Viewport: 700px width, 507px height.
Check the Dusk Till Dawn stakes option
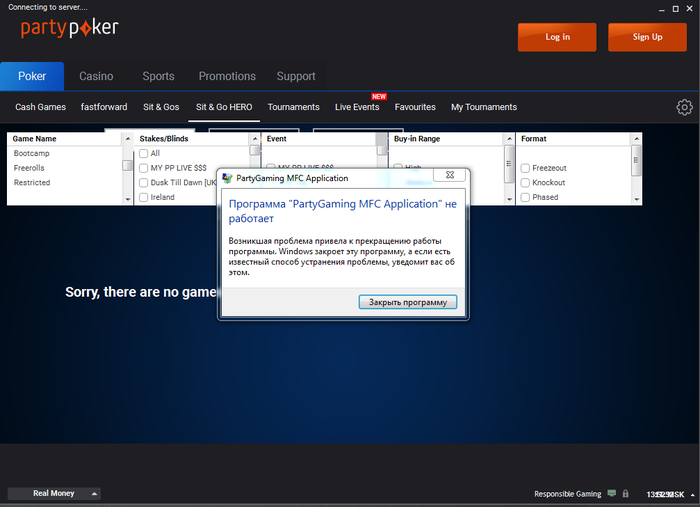pos(143,183)
